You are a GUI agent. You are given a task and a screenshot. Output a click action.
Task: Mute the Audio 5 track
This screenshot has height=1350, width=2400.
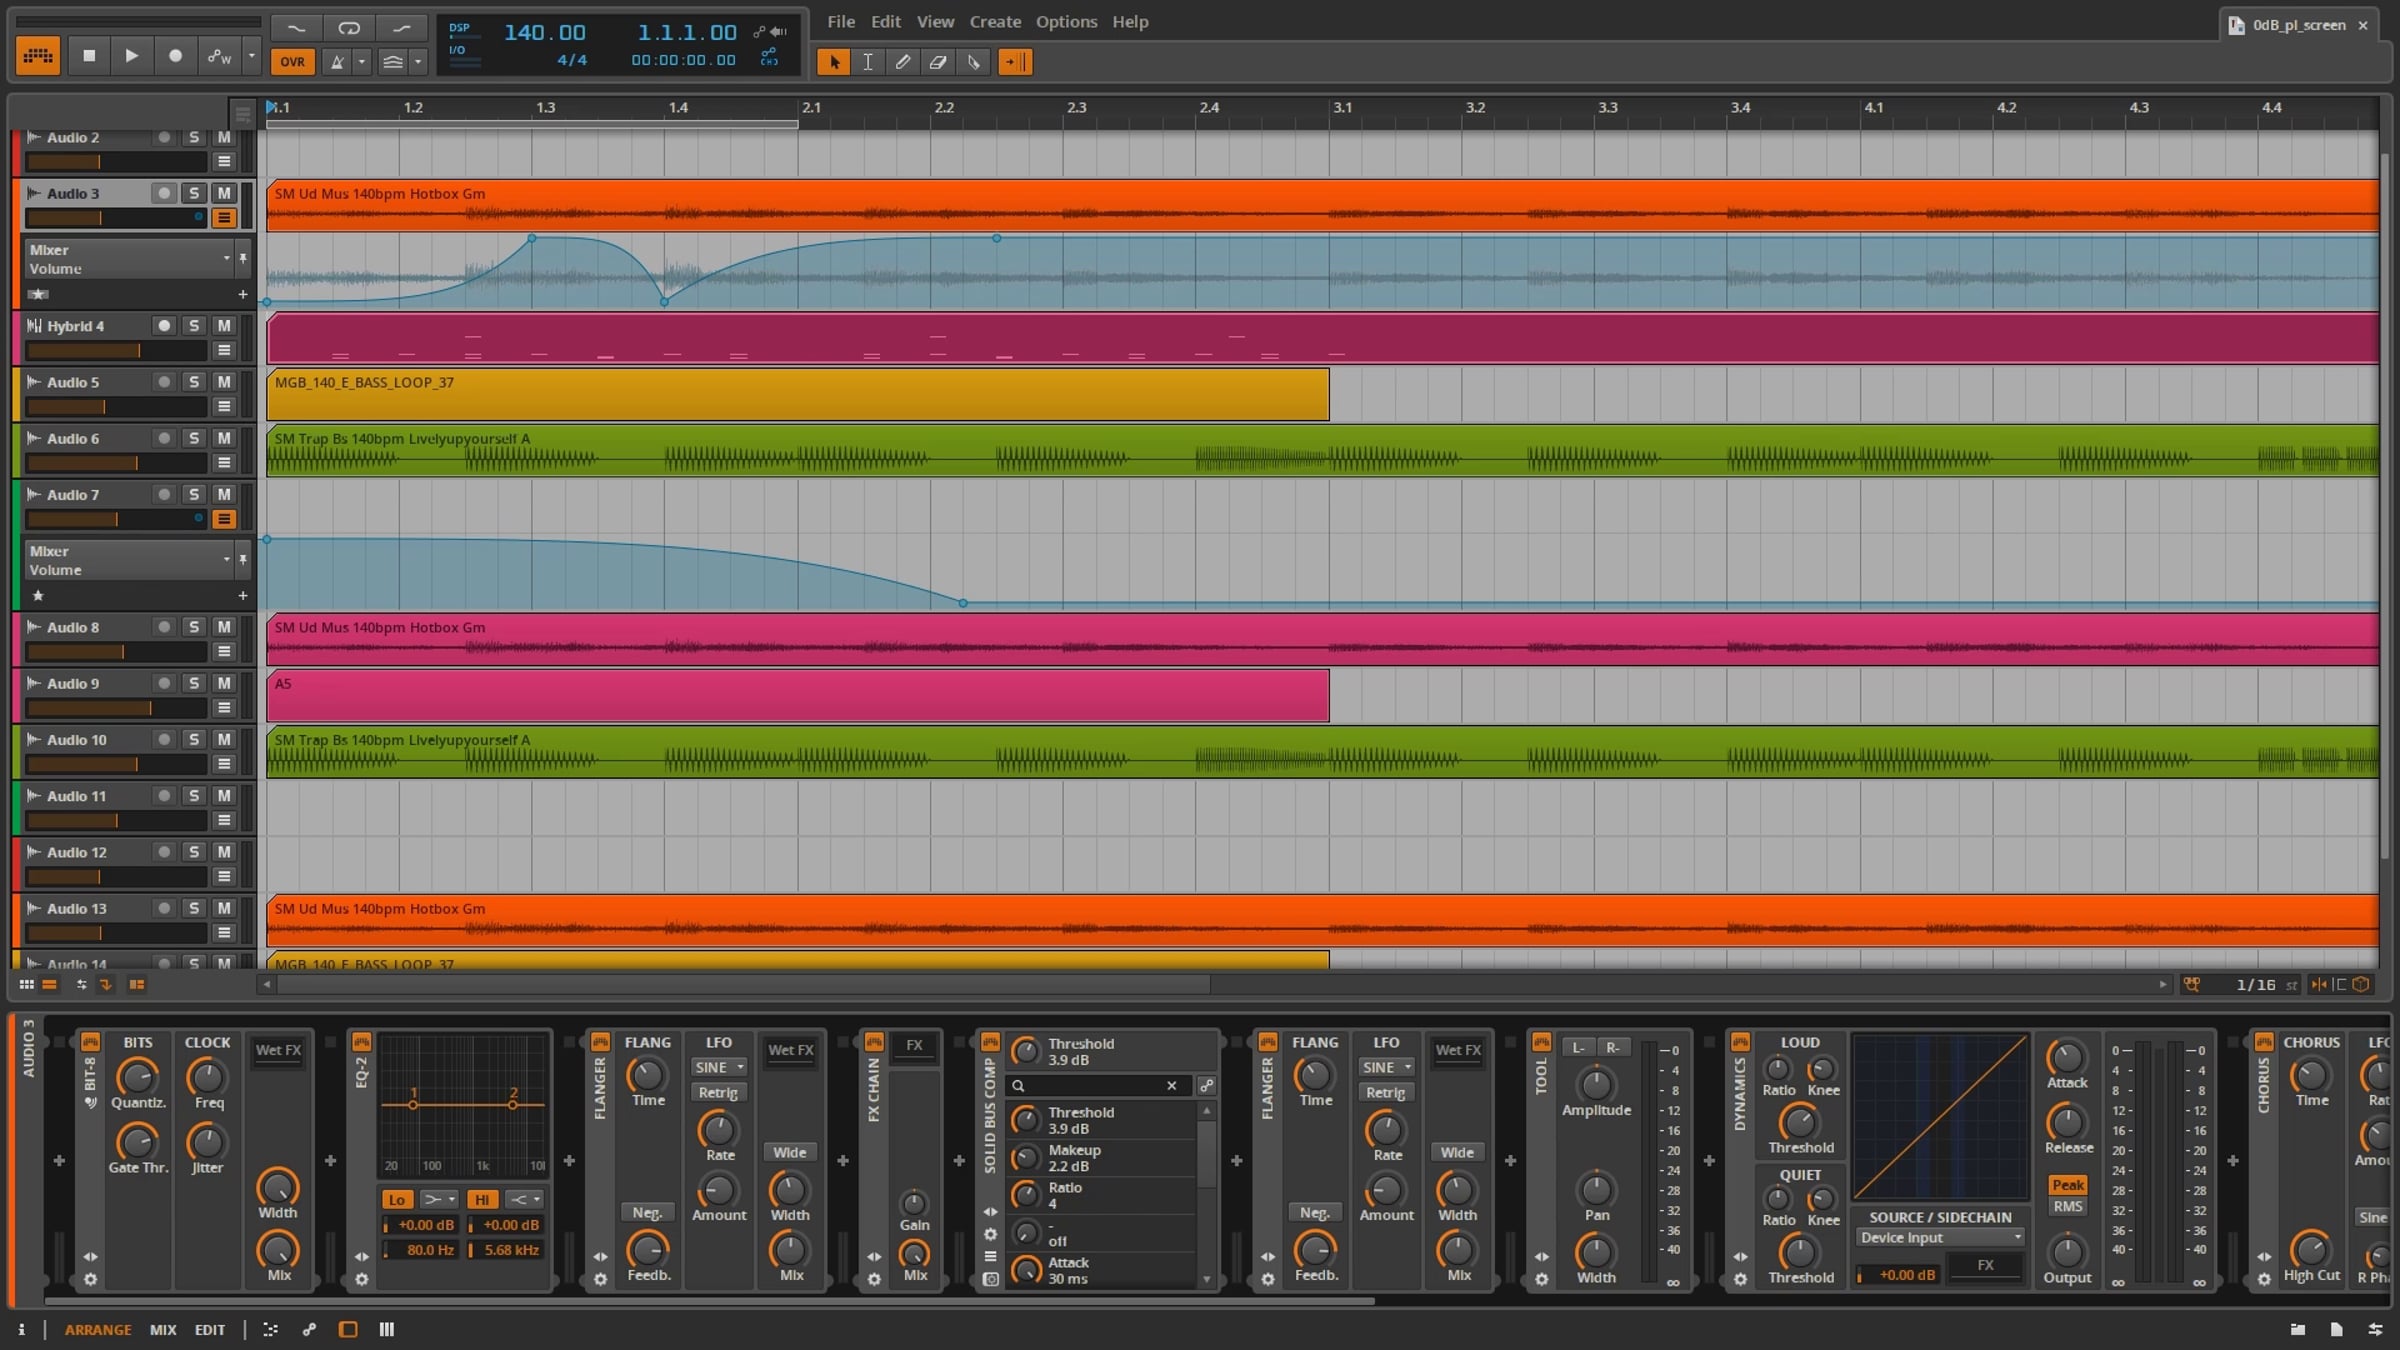pyautogui.click(x=224, y=382)
